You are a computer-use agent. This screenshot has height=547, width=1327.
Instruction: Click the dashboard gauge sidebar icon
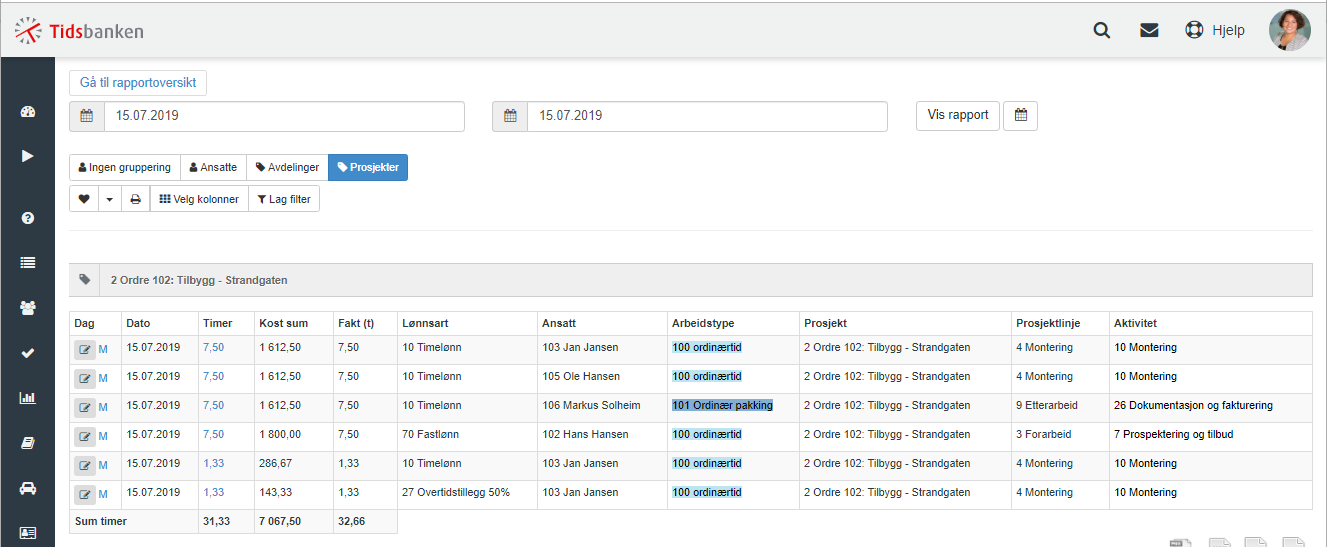[x=28, y=112]
